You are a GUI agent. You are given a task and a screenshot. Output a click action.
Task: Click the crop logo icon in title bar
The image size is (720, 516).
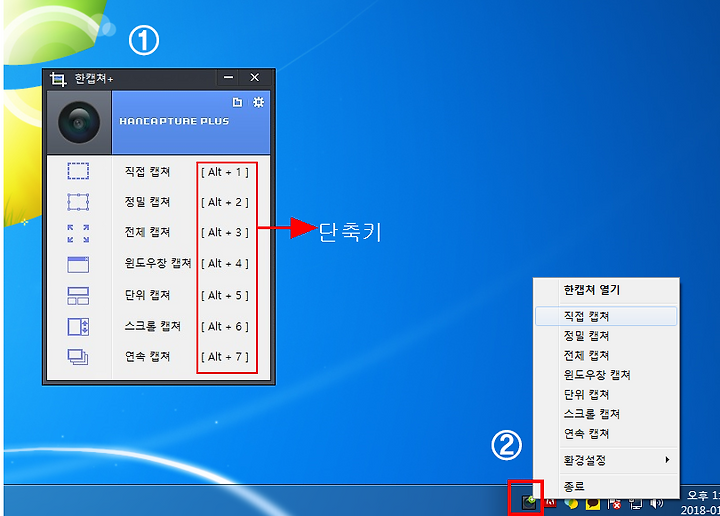[x=58, y=79]
